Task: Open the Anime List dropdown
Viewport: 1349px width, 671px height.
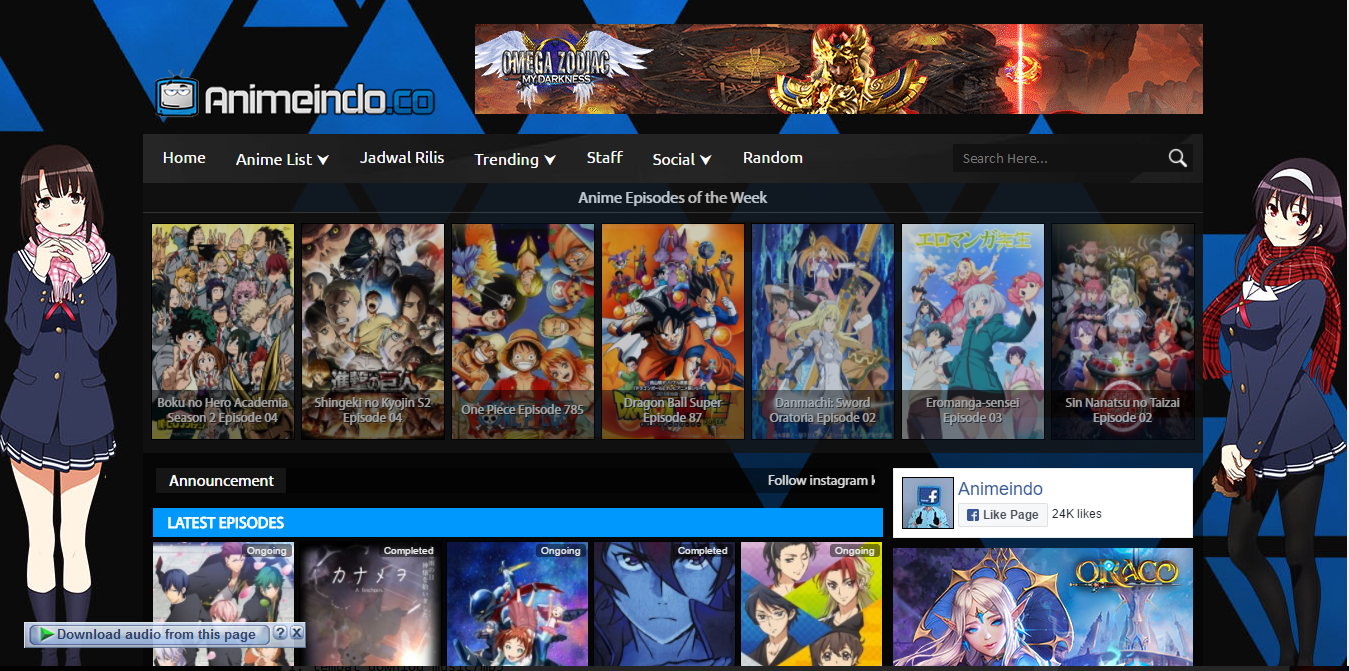Action: (x=282, y=158)
